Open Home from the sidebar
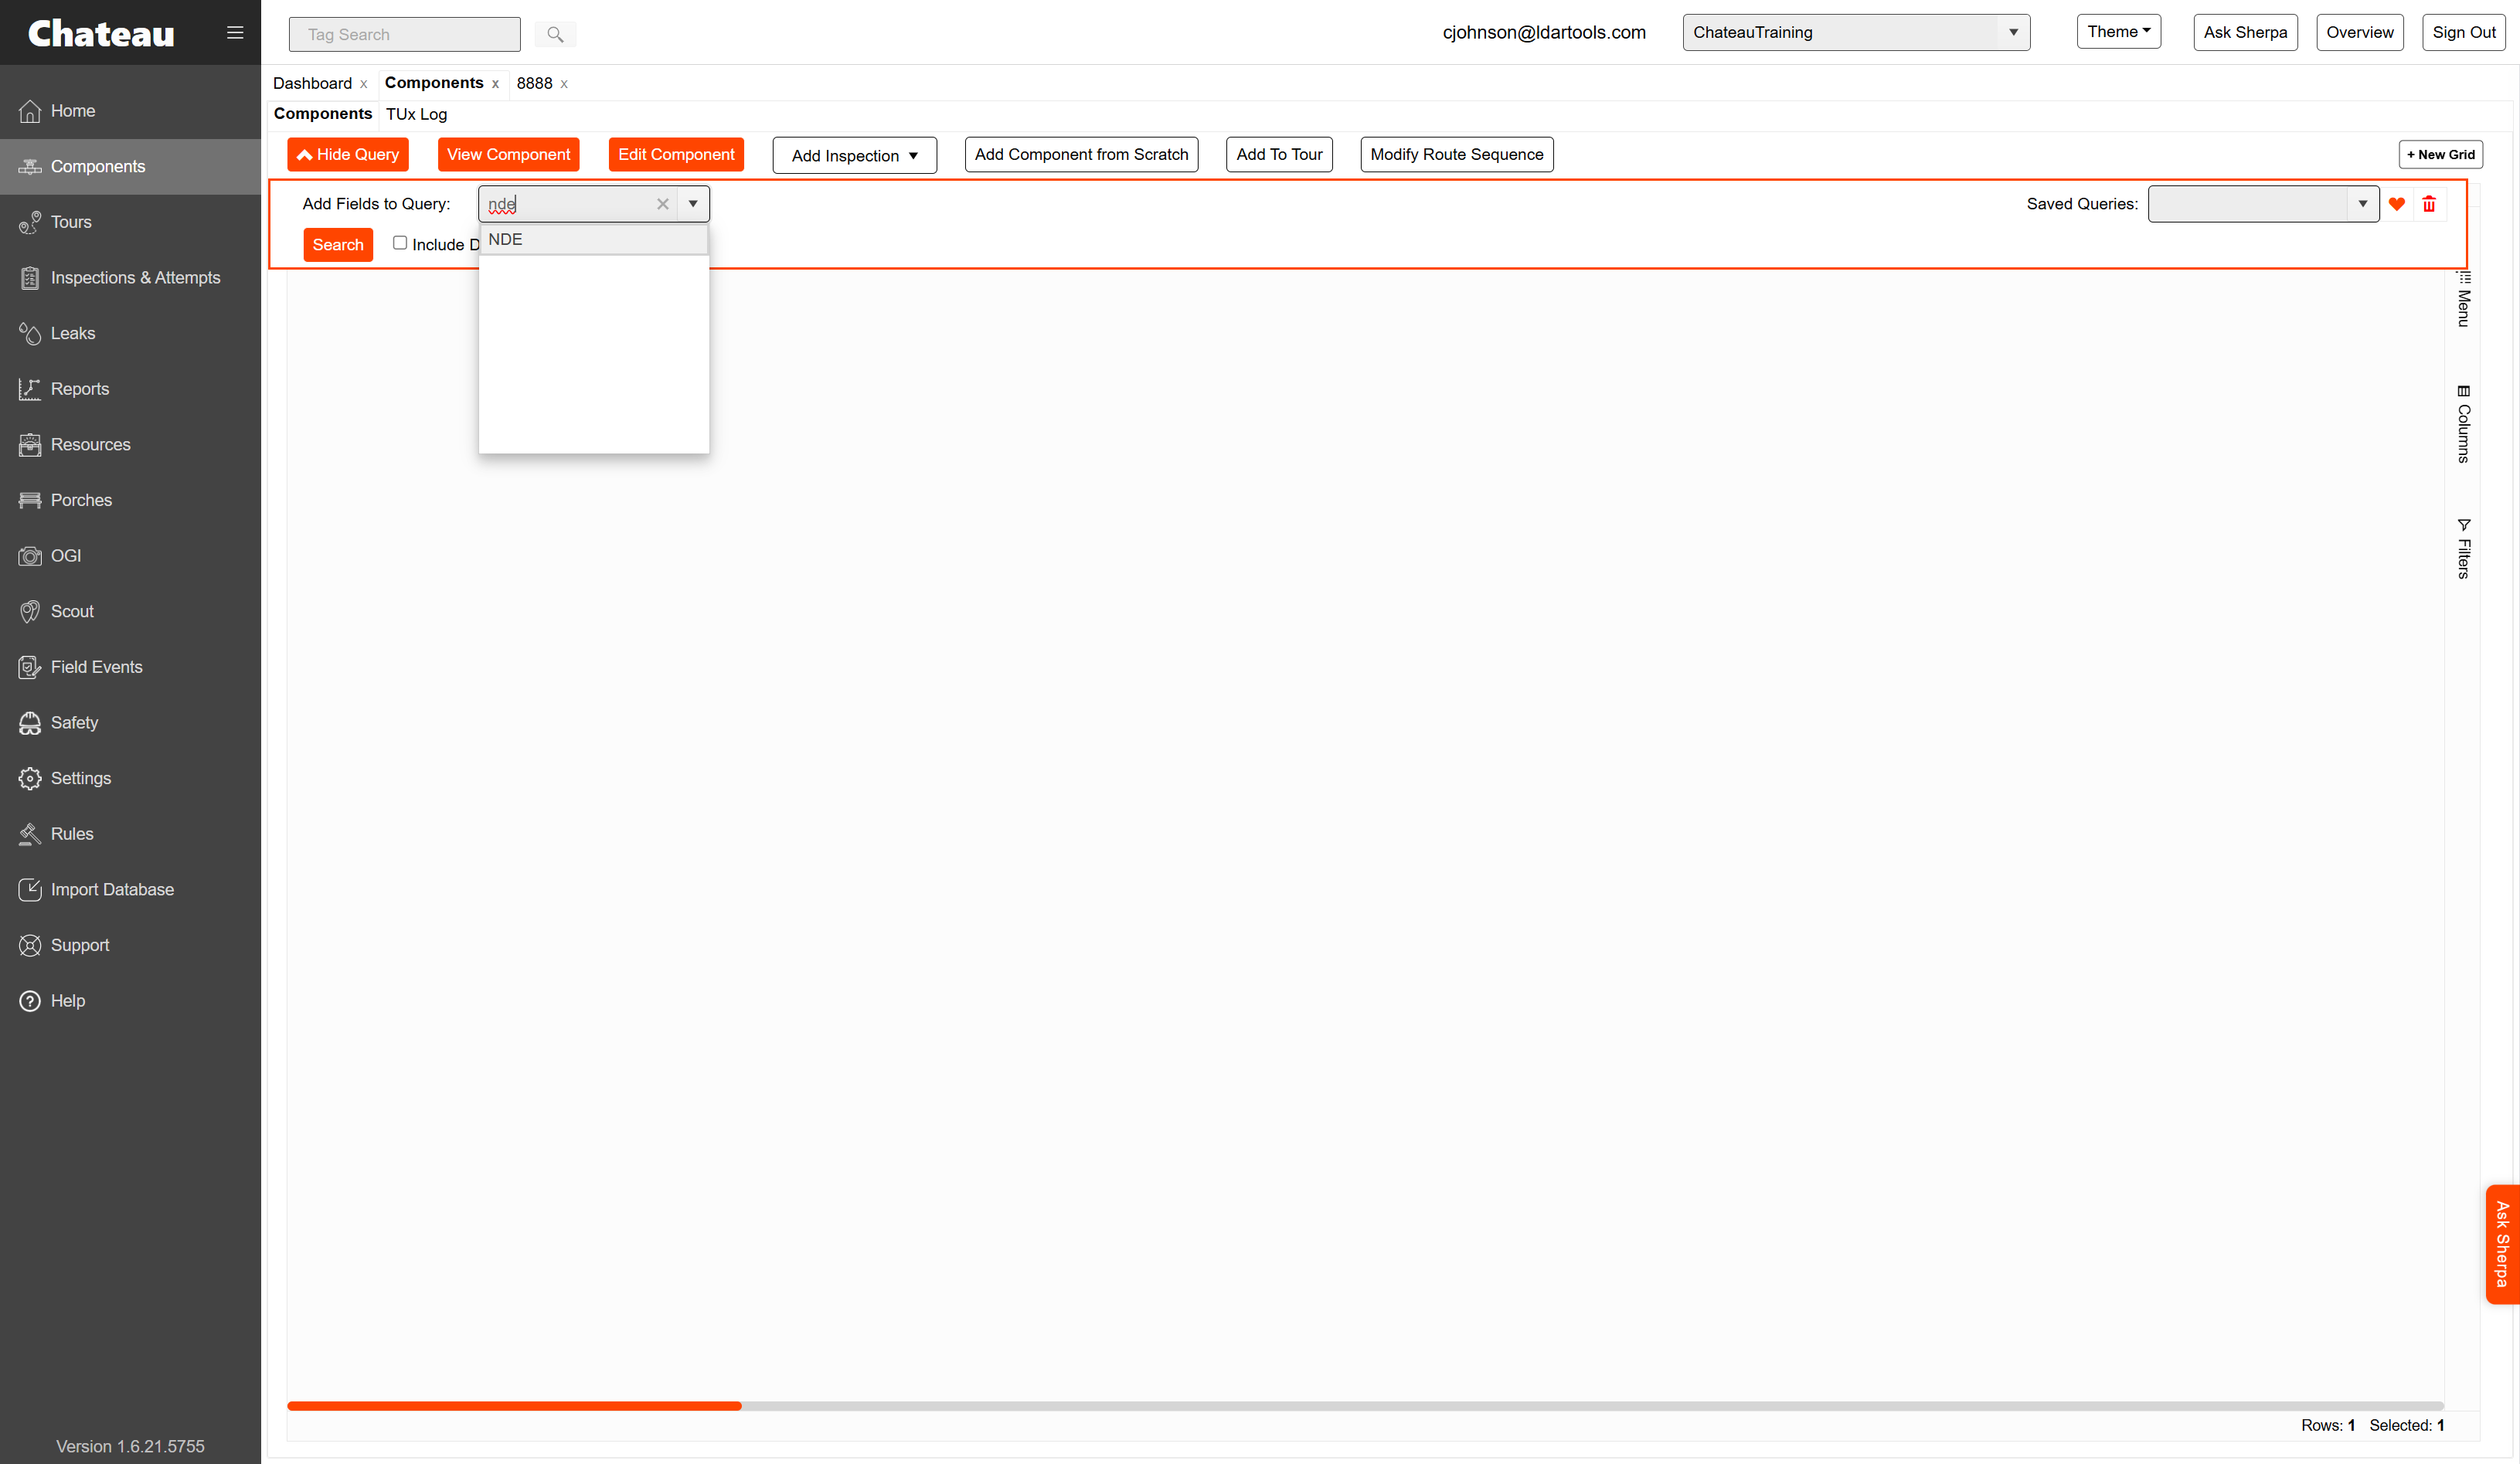The width and height of the screenshot is (2520, 1464). tap(130, 111)
